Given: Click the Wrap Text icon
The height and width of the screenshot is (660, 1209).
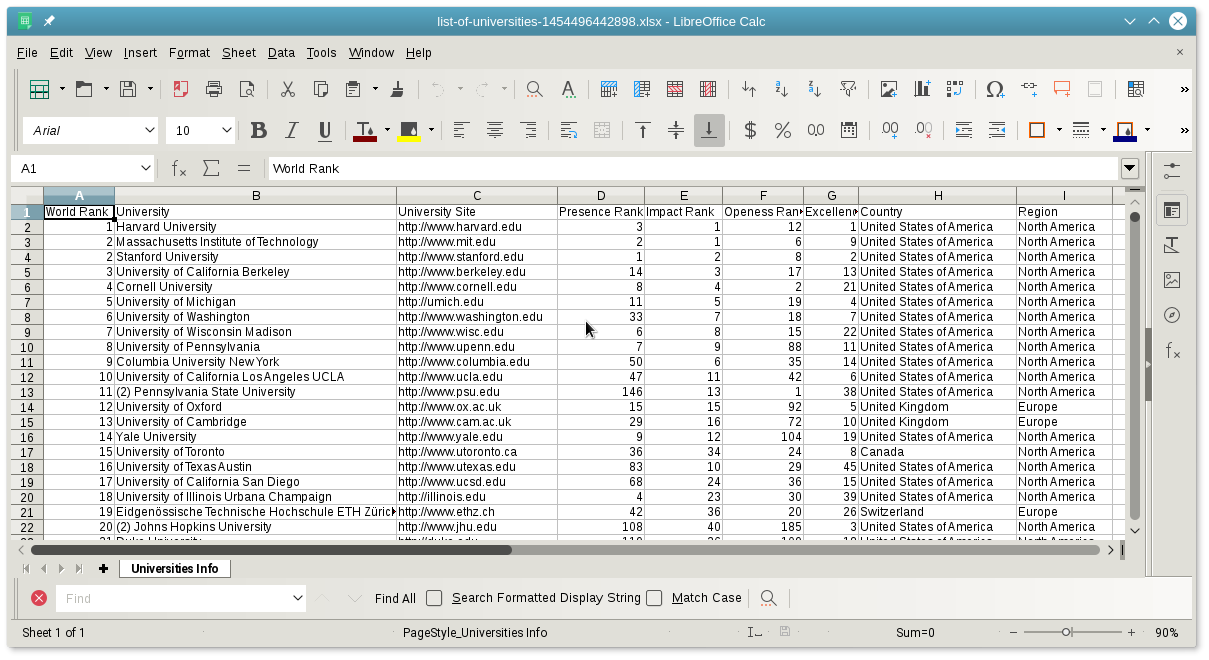Looking at the screenshot, I should coord(568,130).
